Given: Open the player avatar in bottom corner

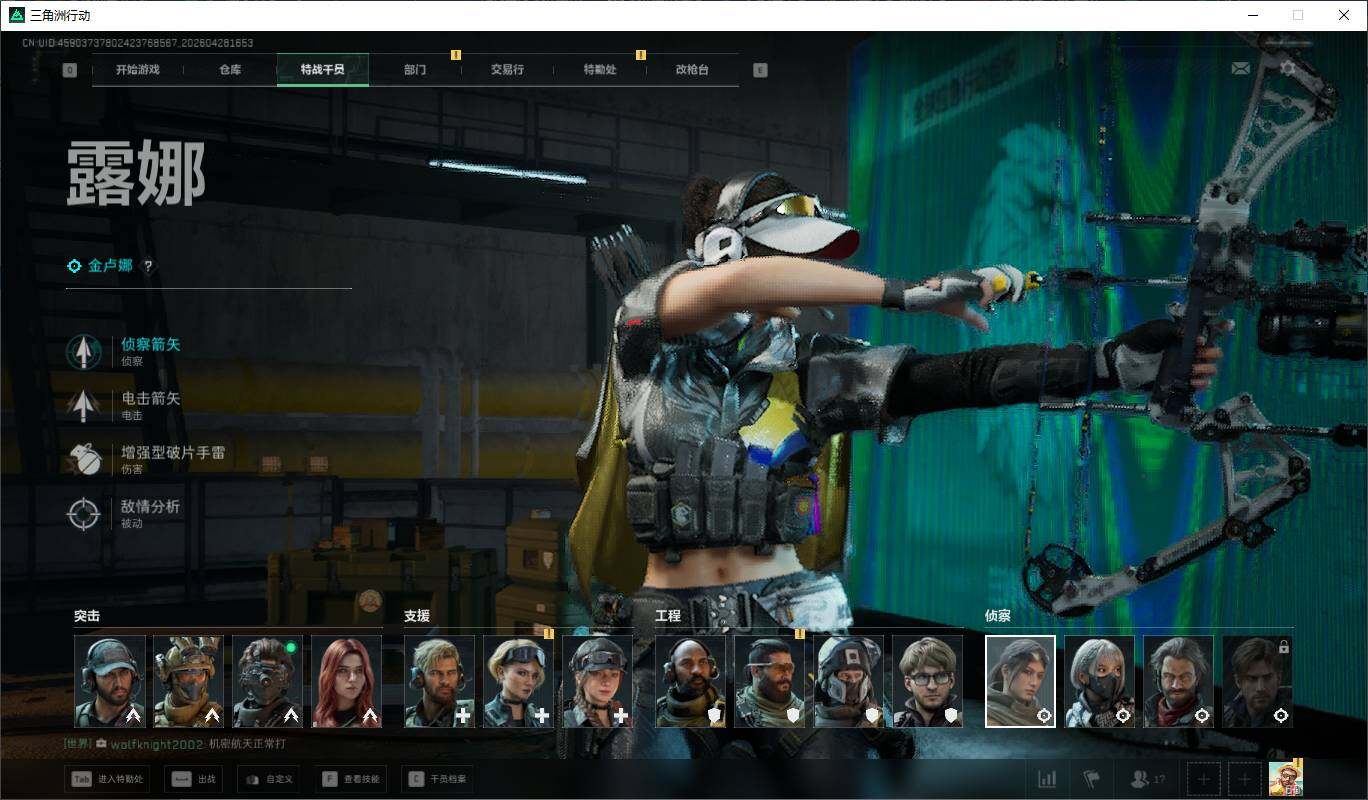Looking at the screenshot, I should pos(1285,778).
